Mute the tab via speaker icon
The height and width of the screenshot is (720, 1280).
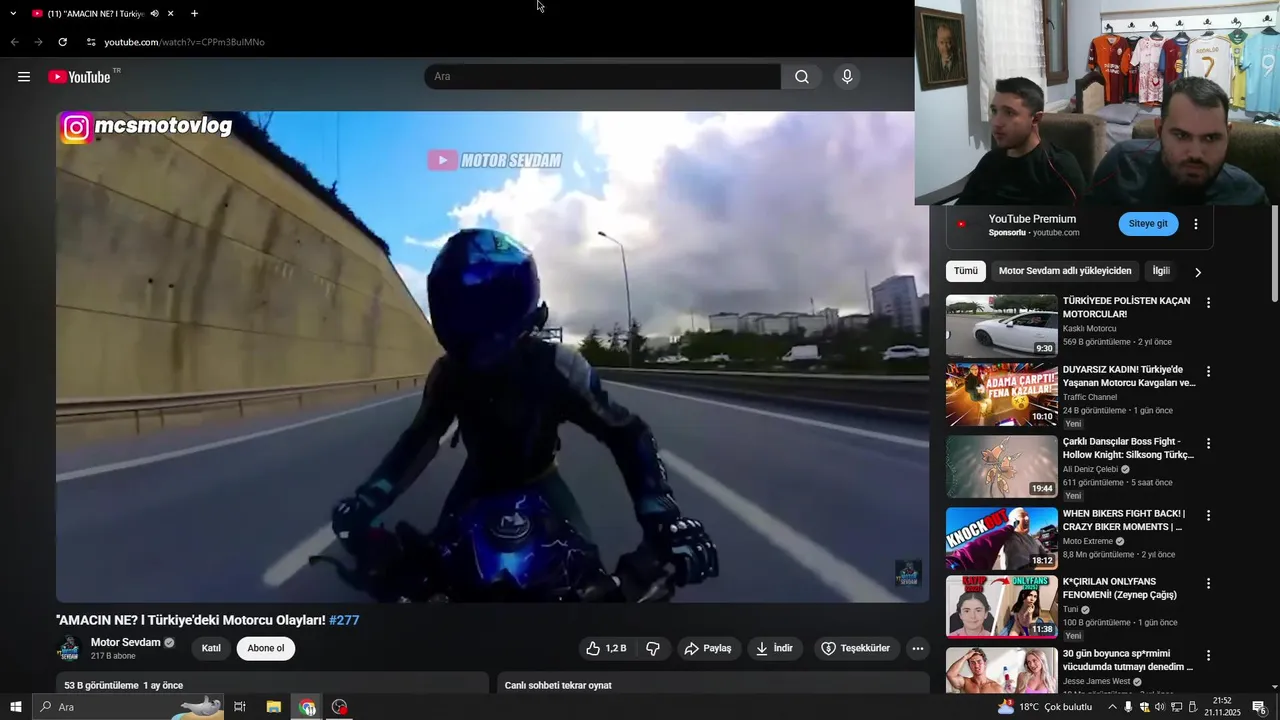pyautogui.click(x=154, y=14)
